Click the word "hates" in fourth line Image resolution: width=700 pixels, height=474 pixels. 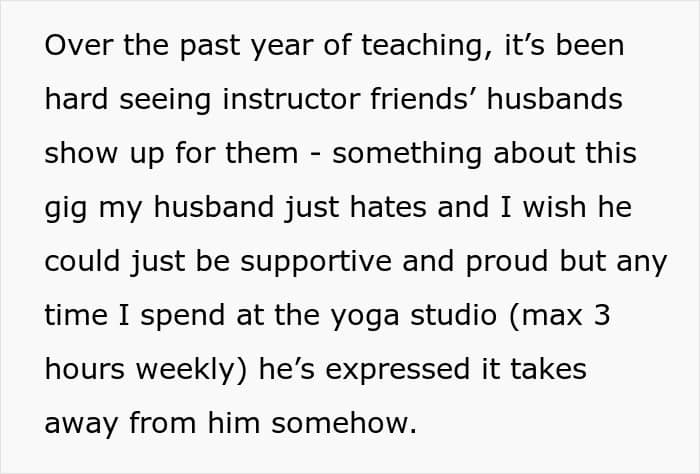[x=388, y=207]
